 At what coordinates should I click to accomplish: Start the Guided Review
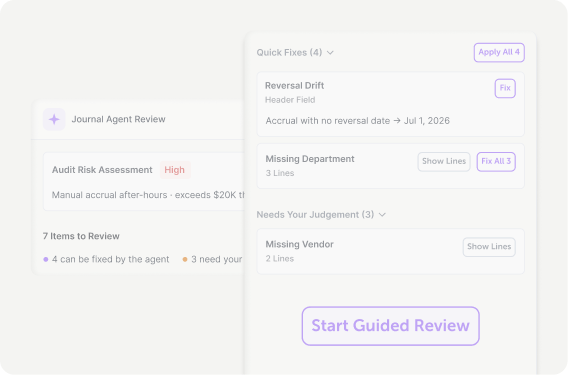390,326
